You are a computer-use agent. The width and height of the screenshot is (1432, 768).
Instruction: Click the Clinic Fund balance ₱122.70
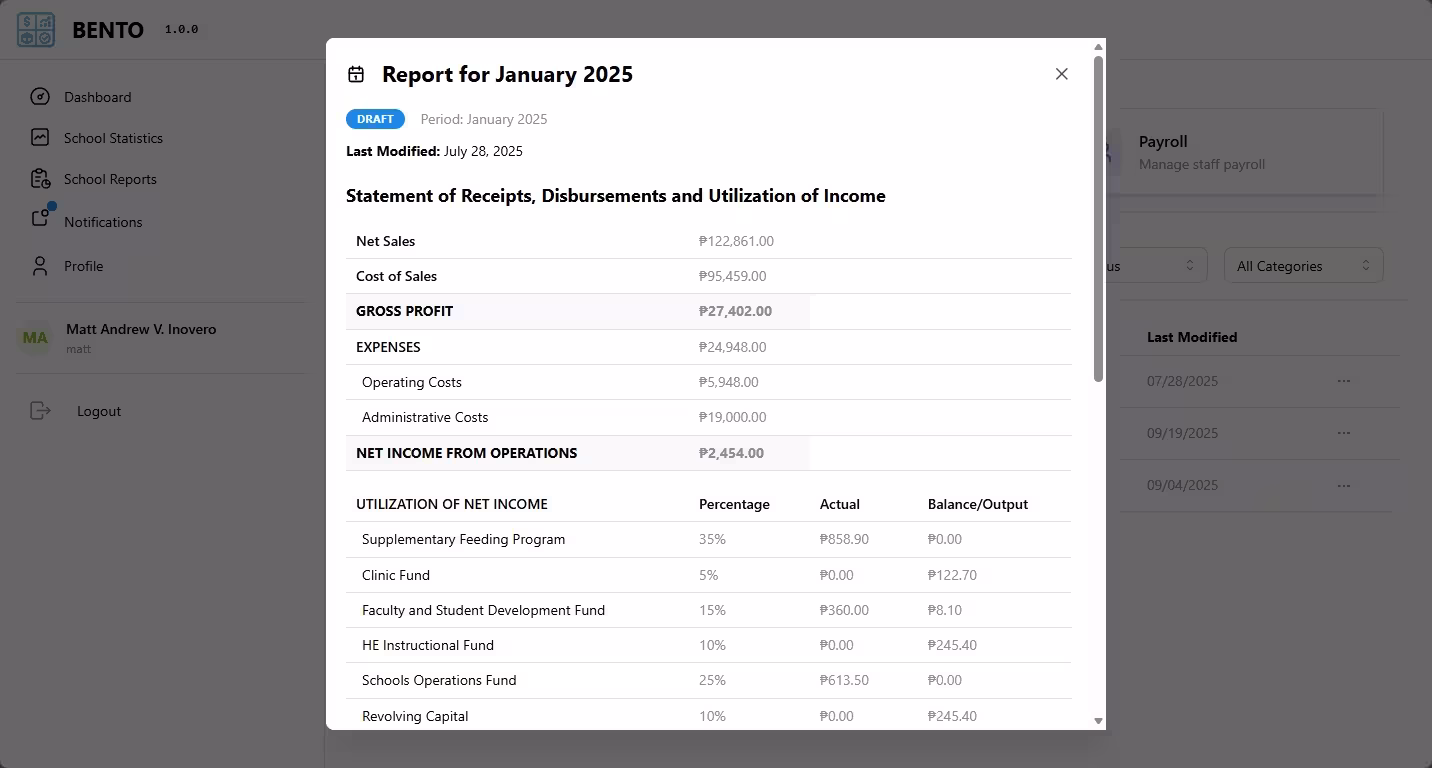pyautogui.click(x=952, y=575)
